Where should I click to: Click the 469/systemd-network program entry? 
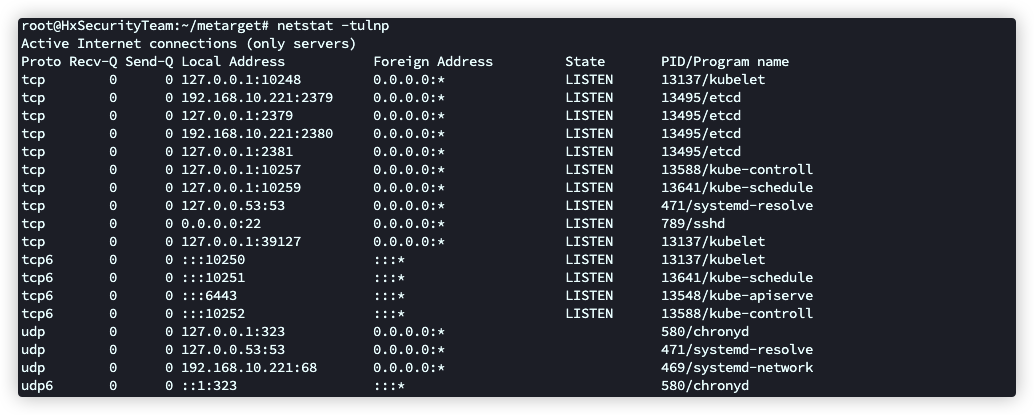[x=737, y=367]
